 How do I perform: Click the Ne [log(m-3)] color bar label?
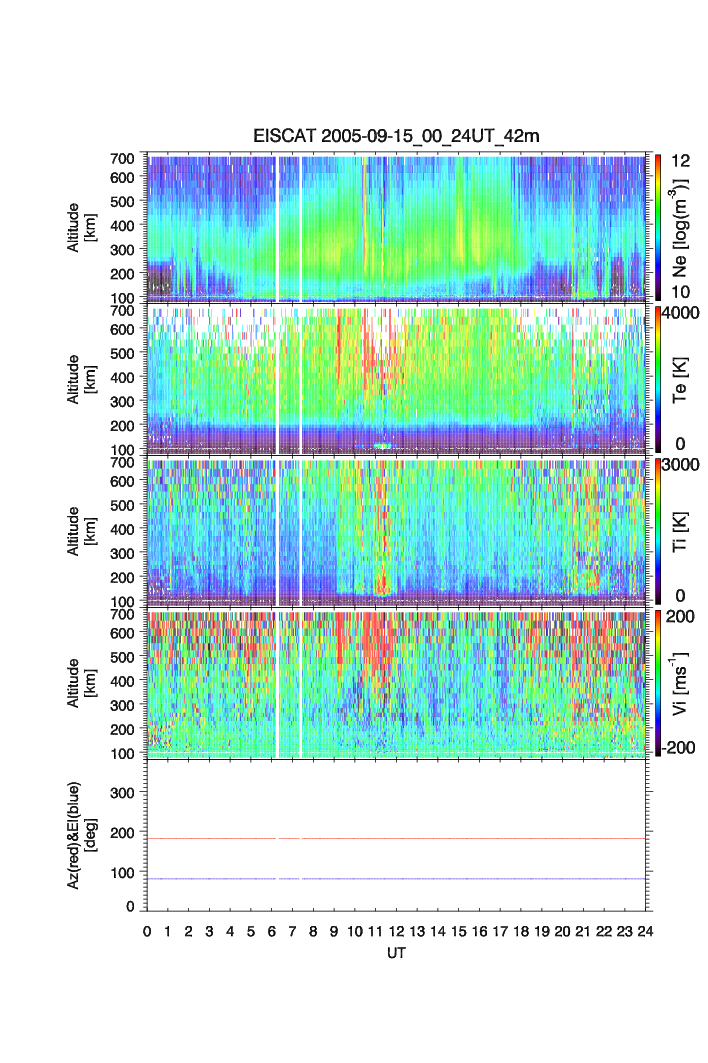point(682,226)
